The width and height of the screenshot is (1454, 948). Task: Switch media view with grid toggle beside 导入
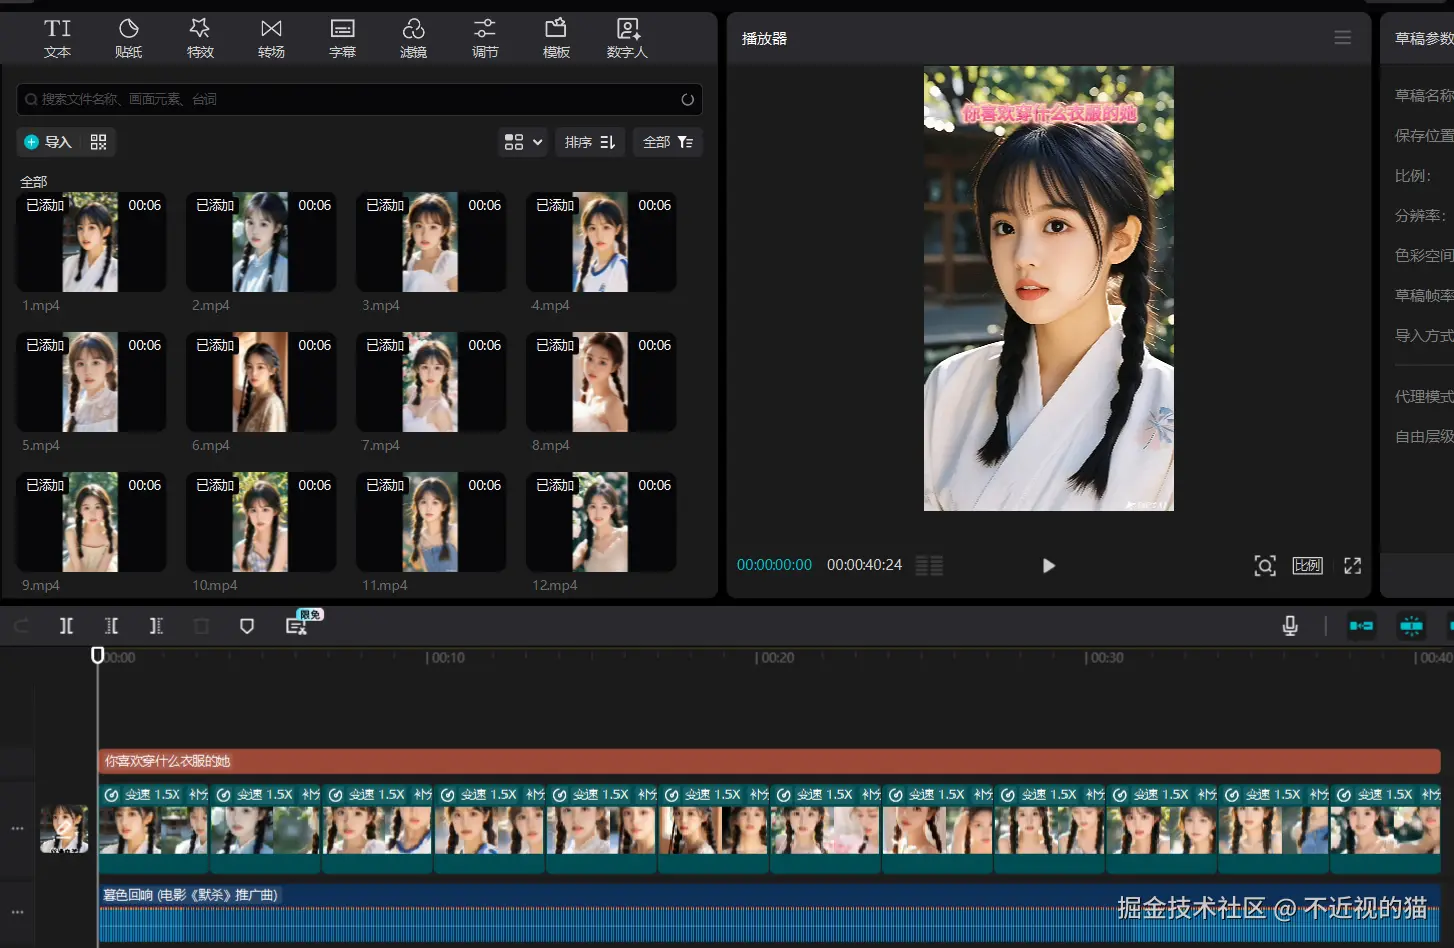click(98, 142)
